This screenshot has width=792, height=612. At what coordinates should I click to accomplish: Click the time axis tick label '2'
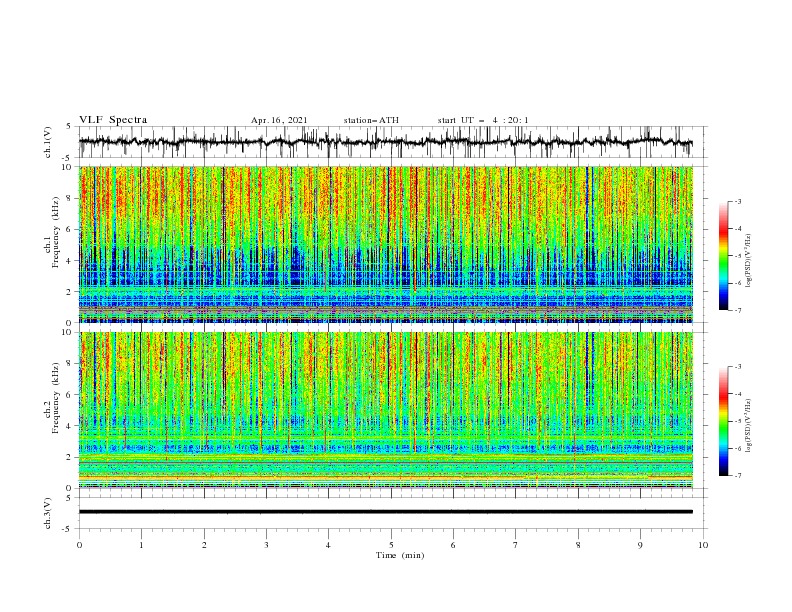(x=204, y=545)
